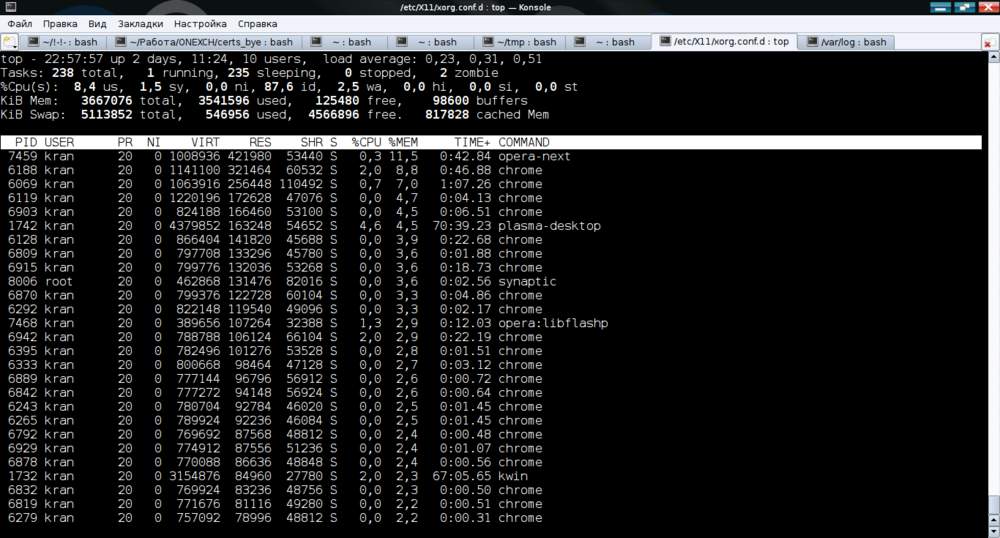Click PID 8006 owned by root

point(23,281)
